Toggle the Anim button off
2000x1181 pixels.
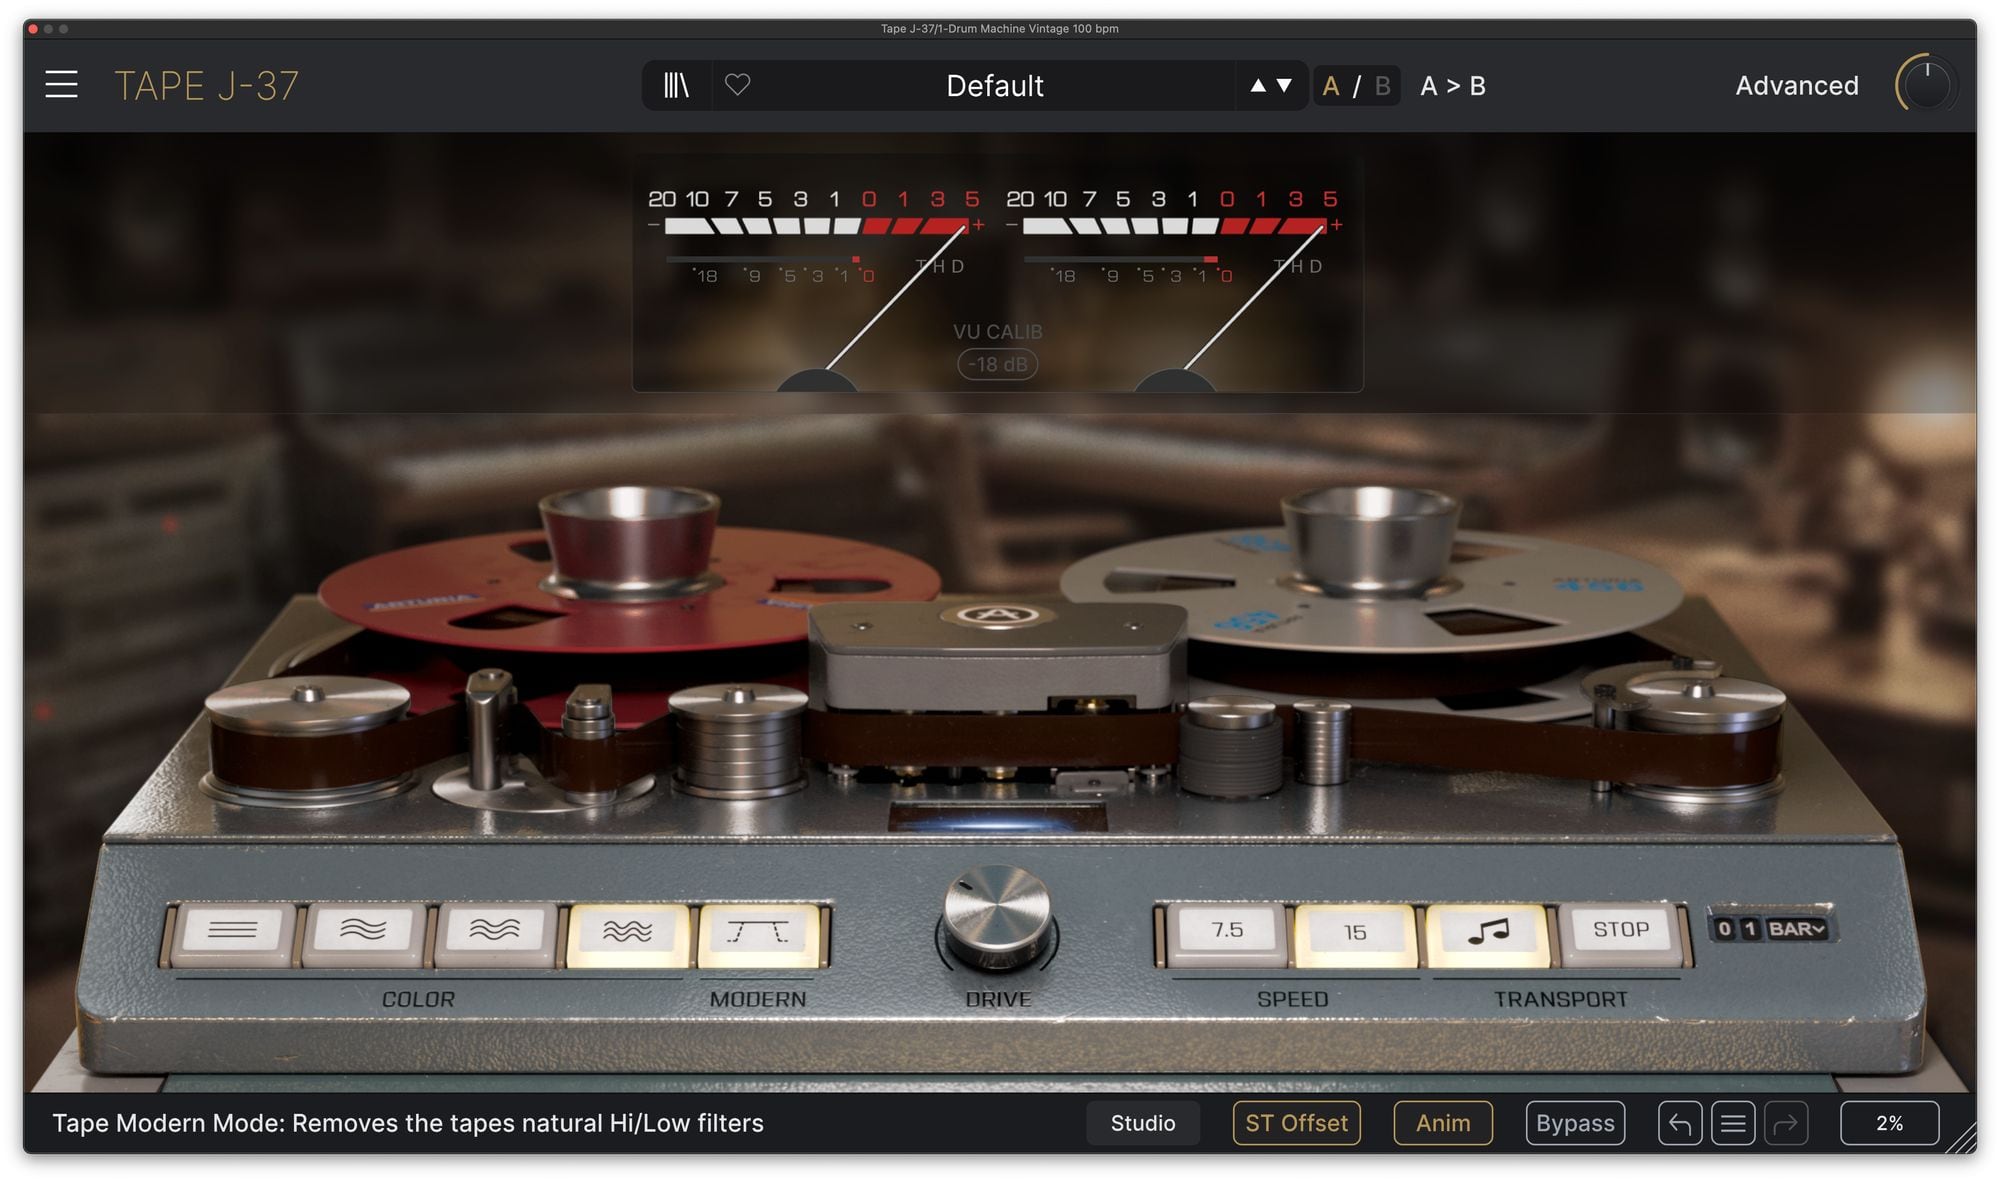coord(1442,1123)
